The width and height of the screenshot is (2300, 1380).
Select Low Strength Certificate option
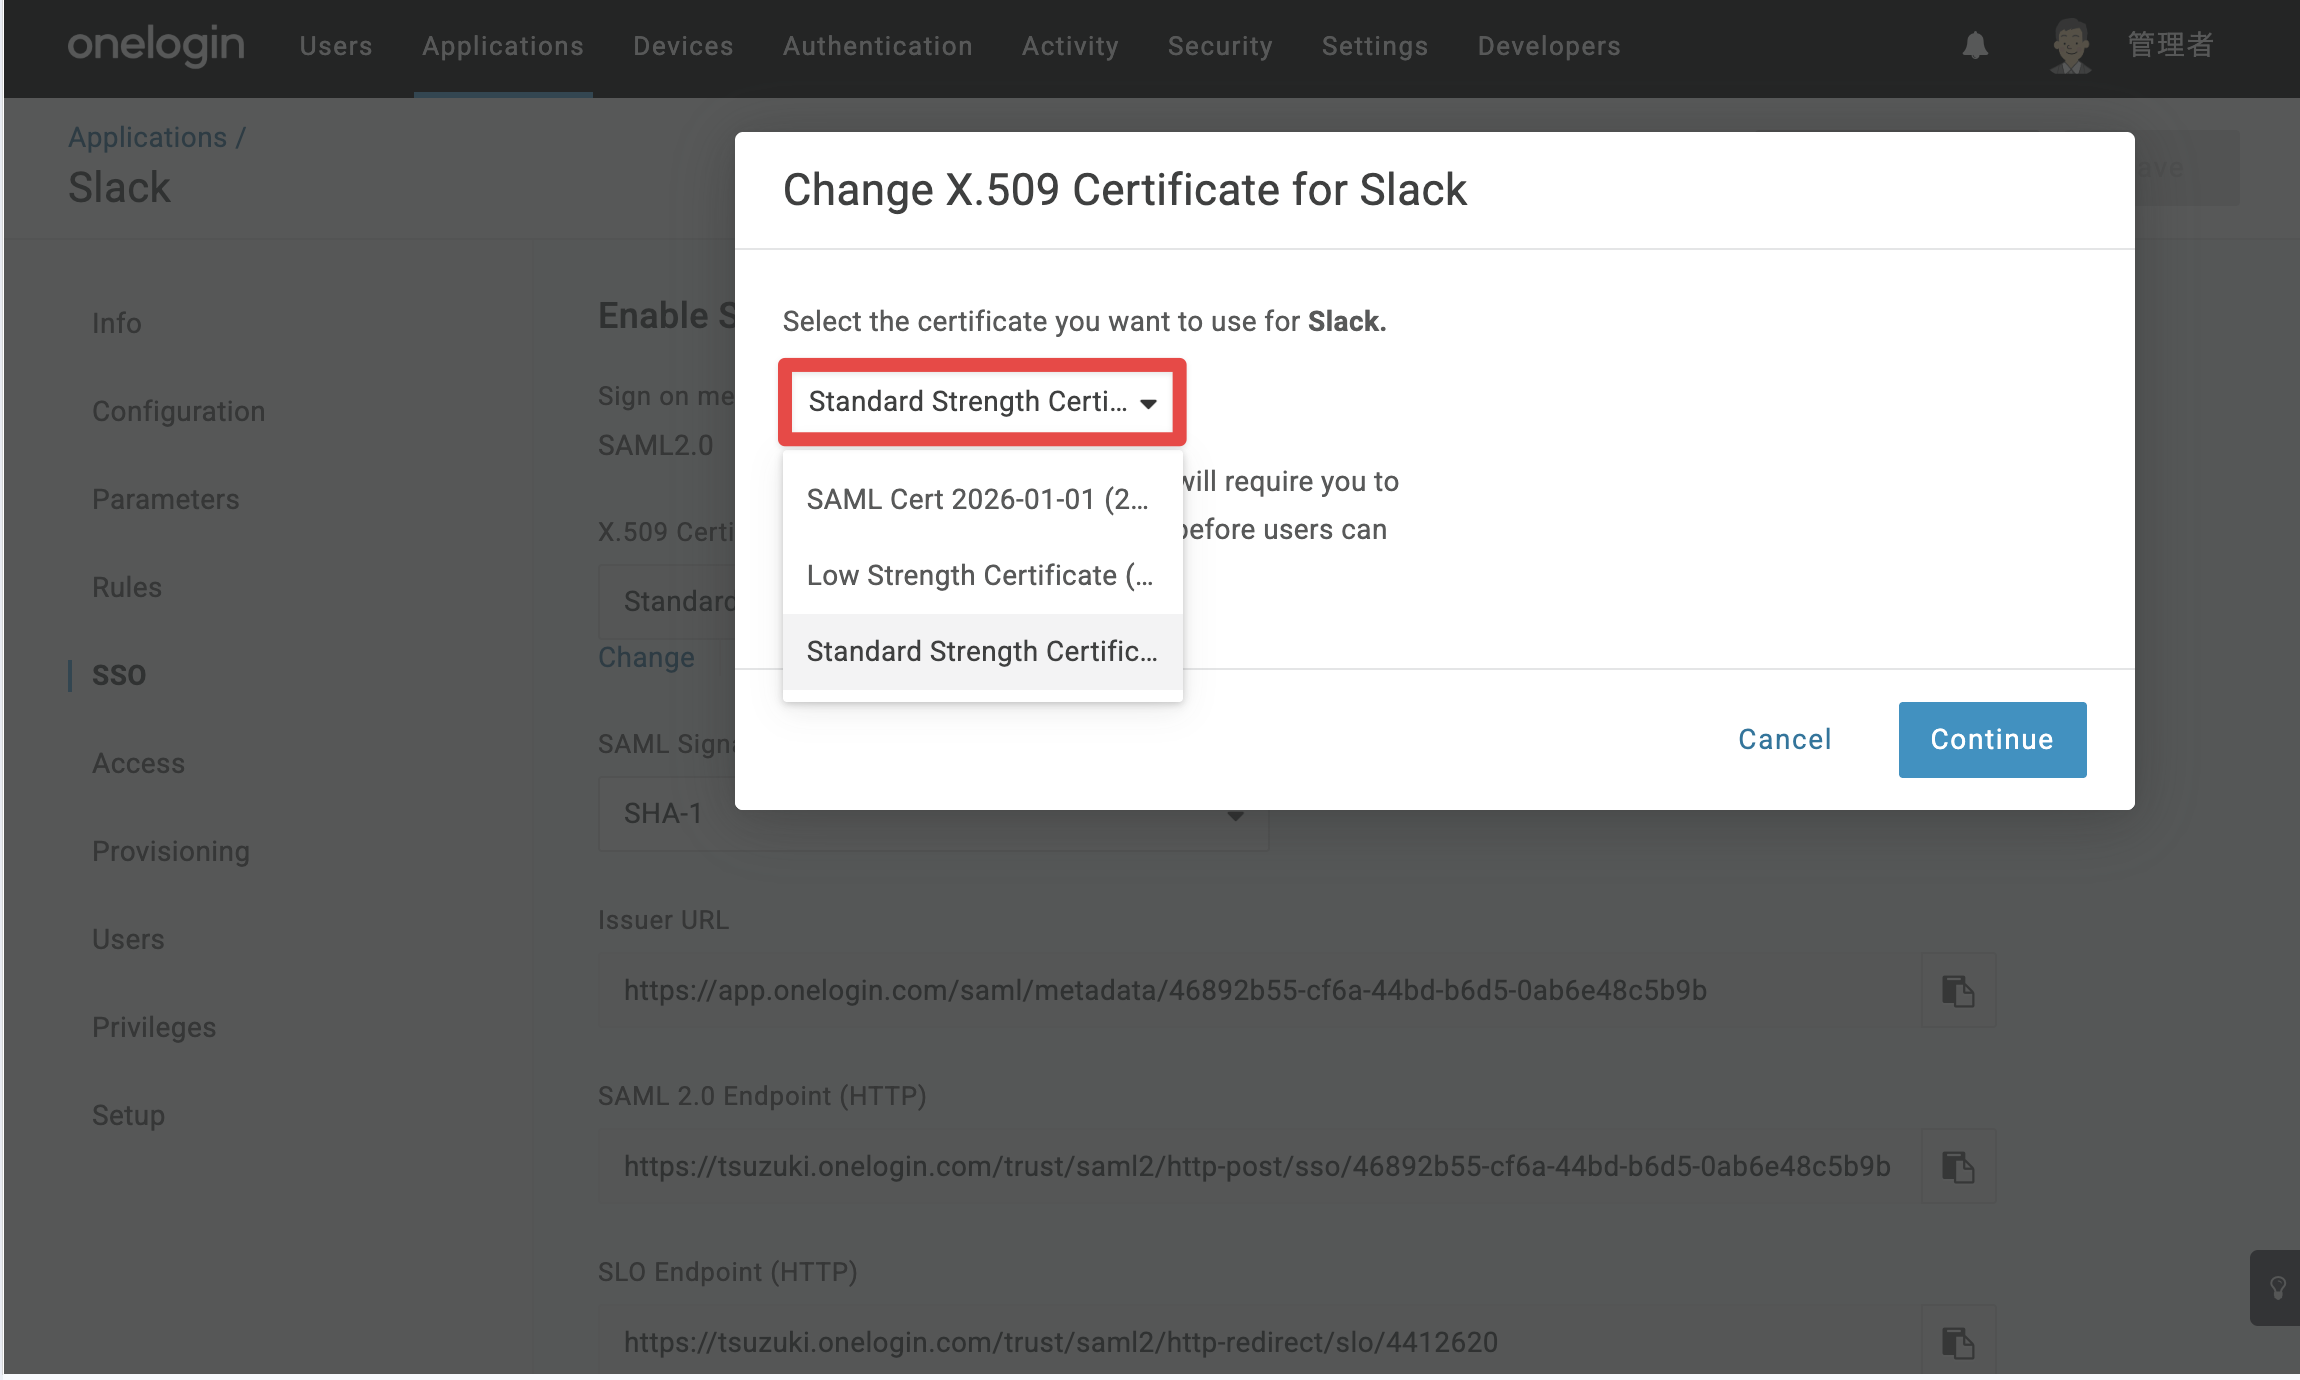(x=982, y=575)
